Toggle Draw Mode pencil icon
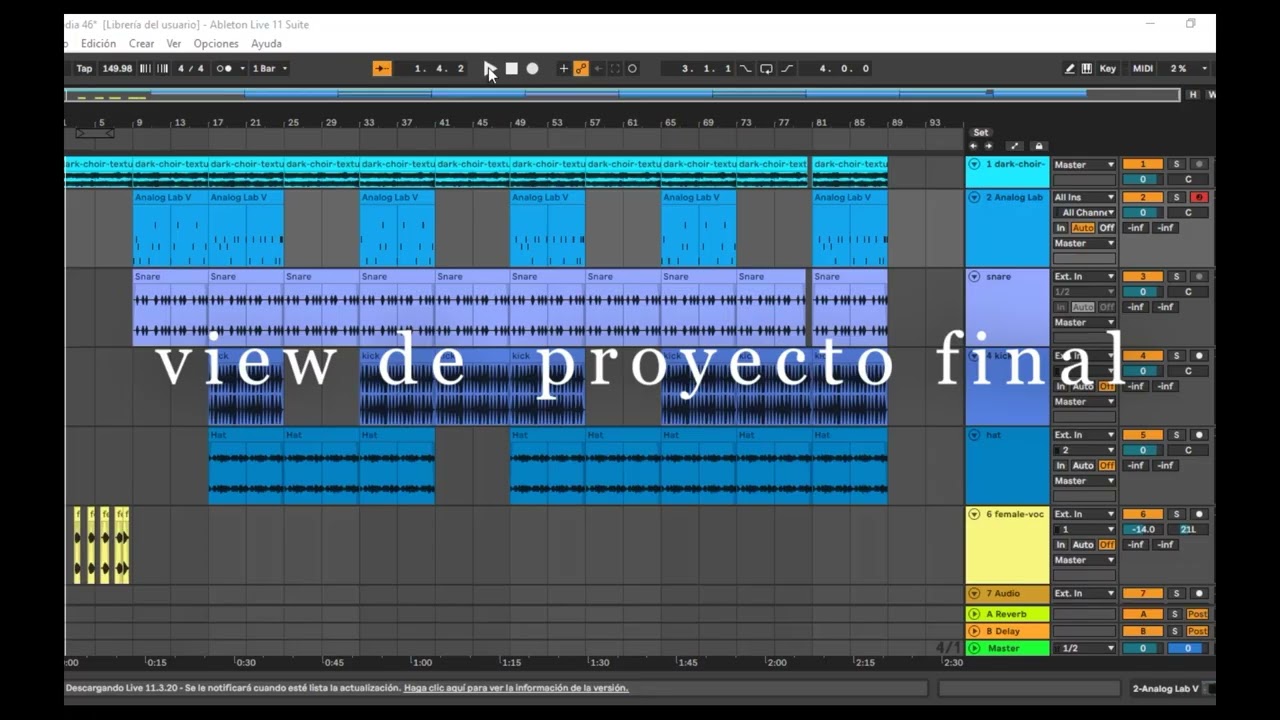This screenshot has width=1280, height=720. [x=1069, y=68]
